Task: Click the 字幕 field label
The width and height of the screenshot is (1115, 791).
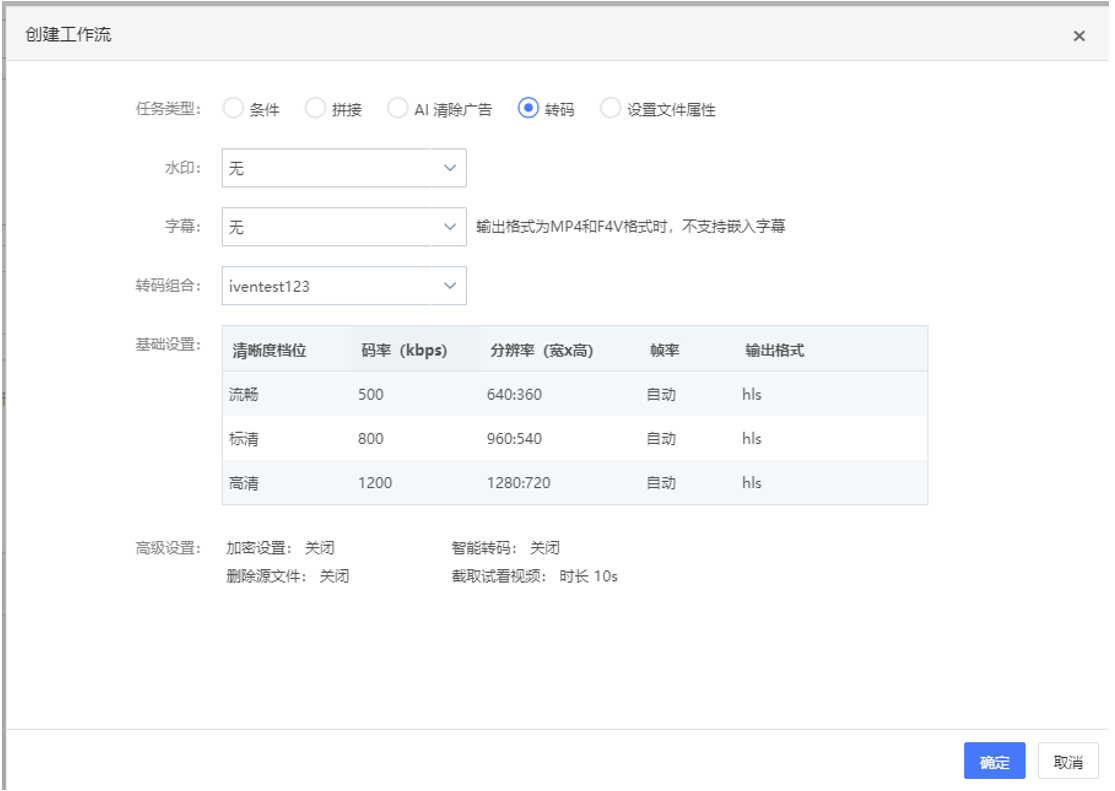Action: pos(183,227)
